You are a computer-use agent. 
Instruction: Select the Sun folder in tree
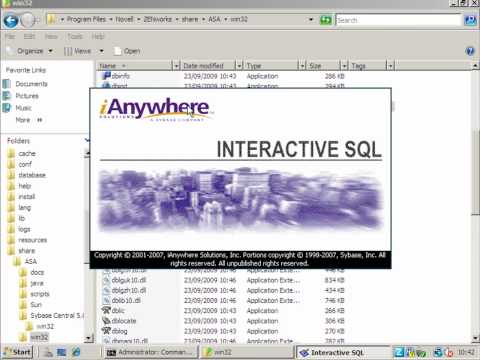(x=36, y=305)
